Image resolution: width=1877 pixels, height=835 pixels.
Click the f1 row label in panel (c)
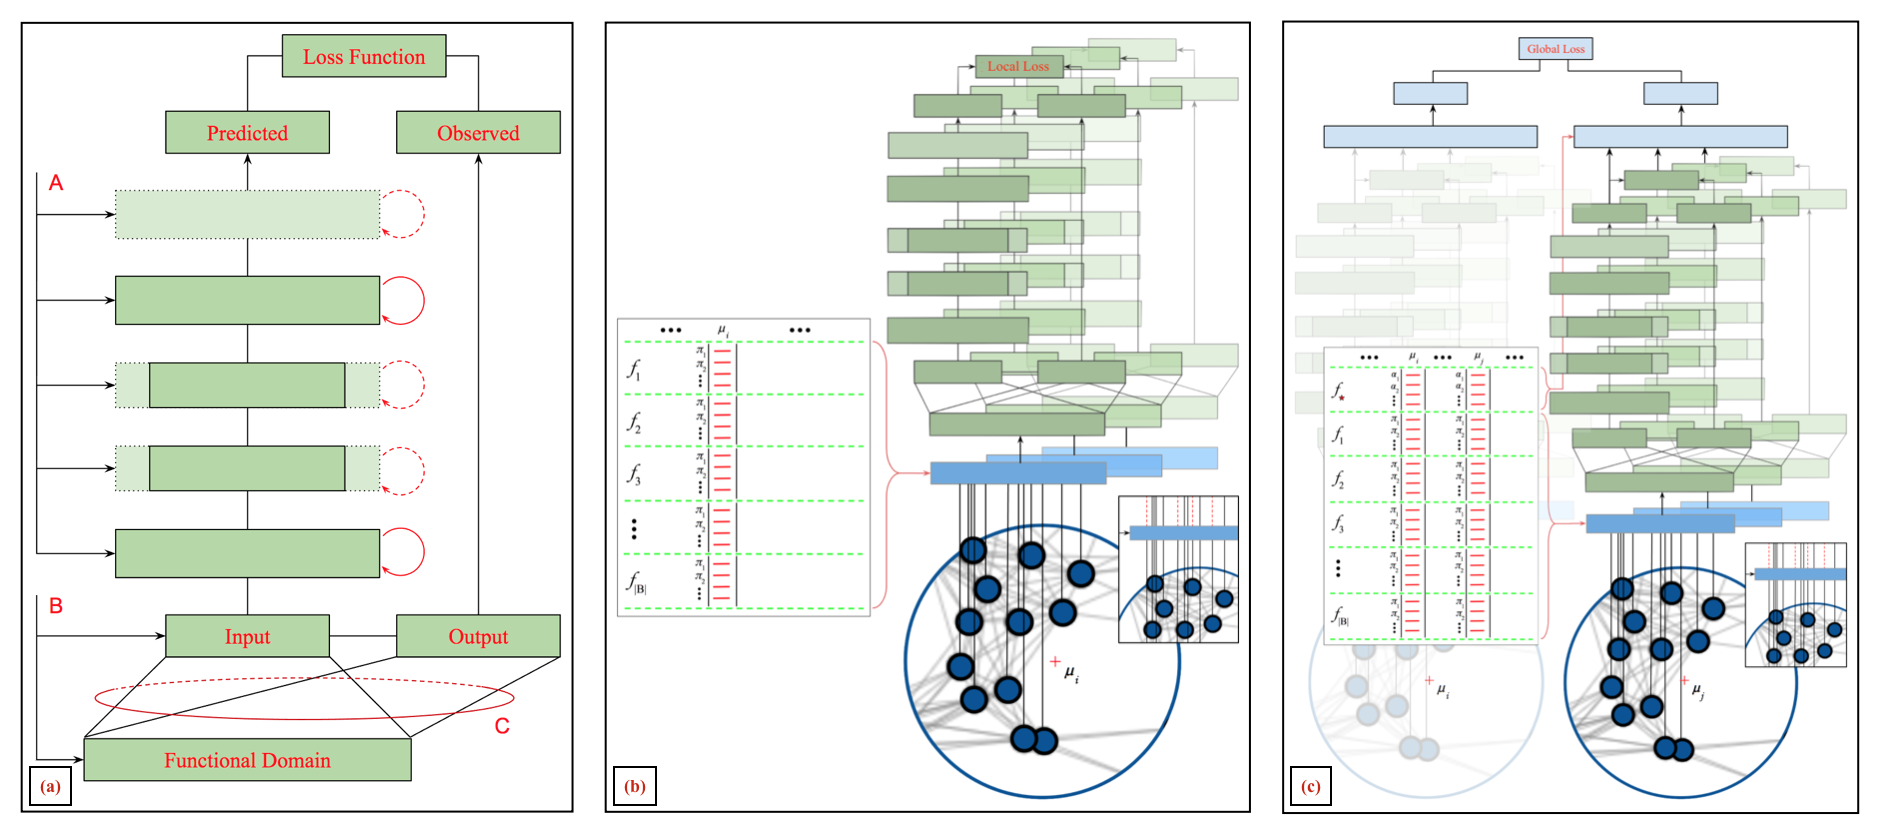1338,435
